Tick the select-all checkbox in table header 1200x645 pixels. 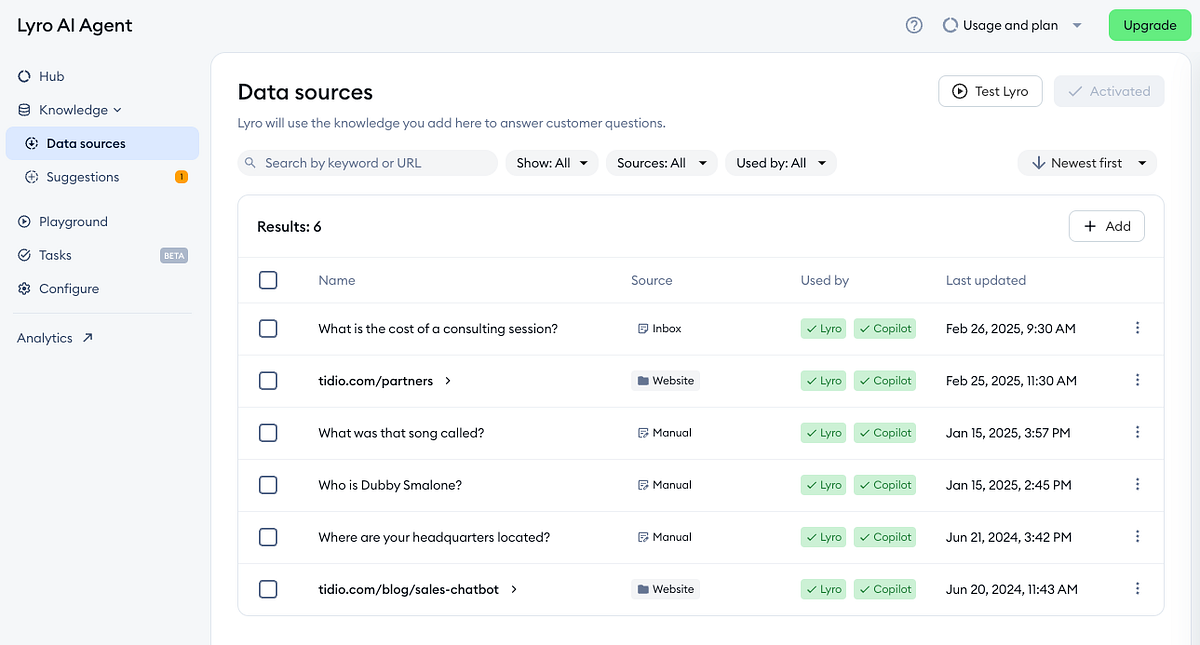click(x=268, y=280)
